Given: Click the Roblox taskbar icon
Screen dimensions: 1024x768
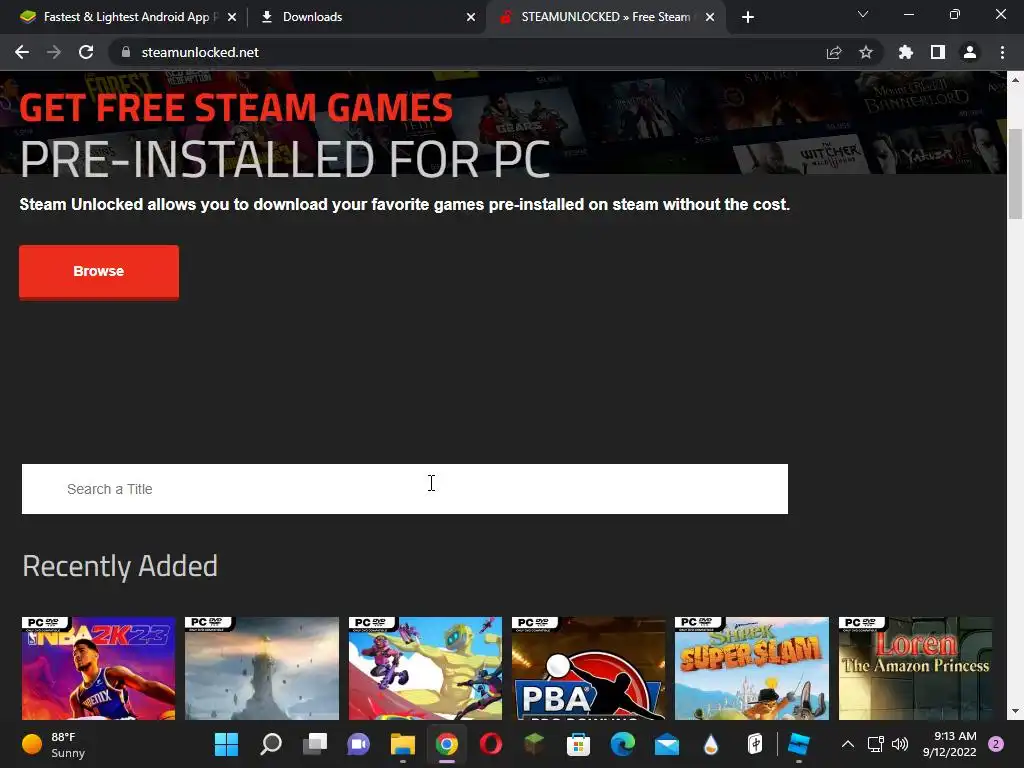Looking at the screenshot, I should pyautogui.click(x=799, y=744).
